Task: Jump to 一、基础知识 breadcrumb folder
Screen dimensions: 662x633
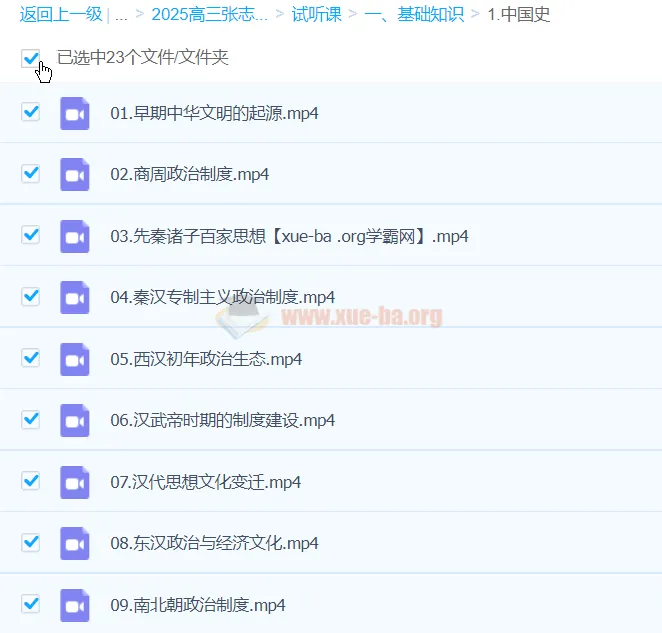Action: [417, 15]
